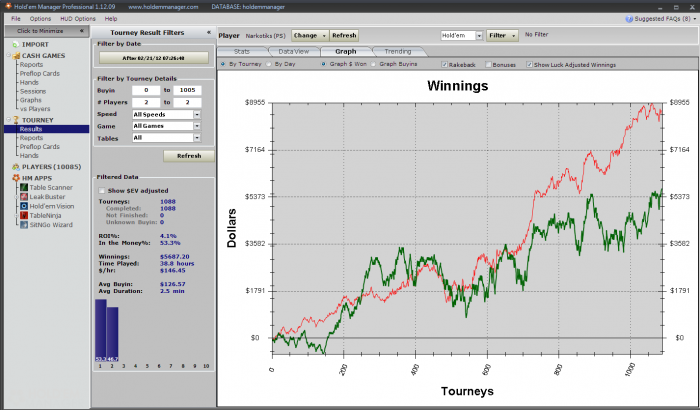Click the Hold'em Manager logo in title bar
Screen dimensions: 700x410
pyautogui.click(x=8, y=6)
